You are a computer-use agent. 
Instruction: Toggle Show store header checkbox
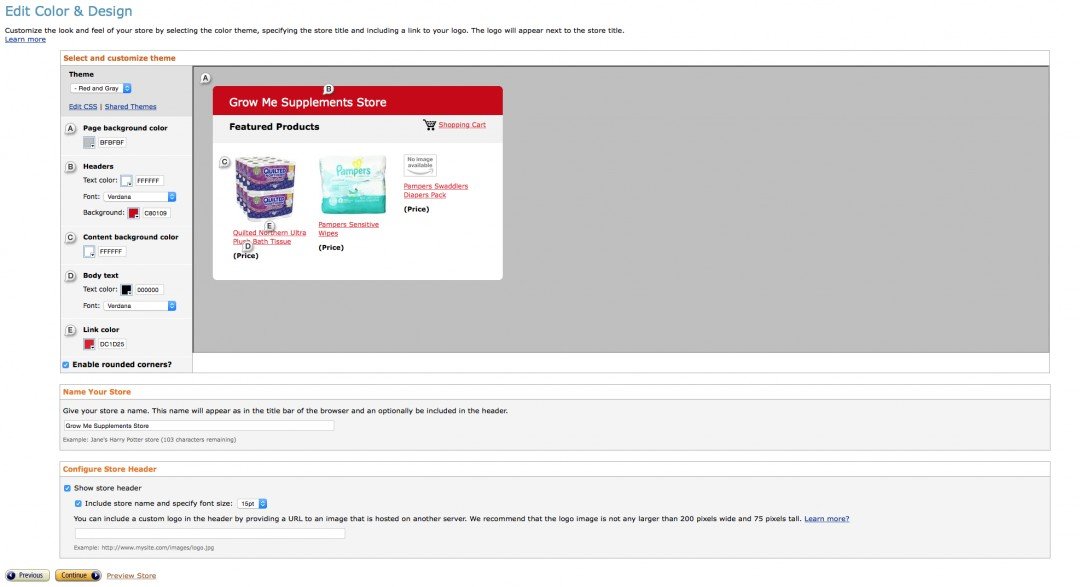tap(68, 488)
